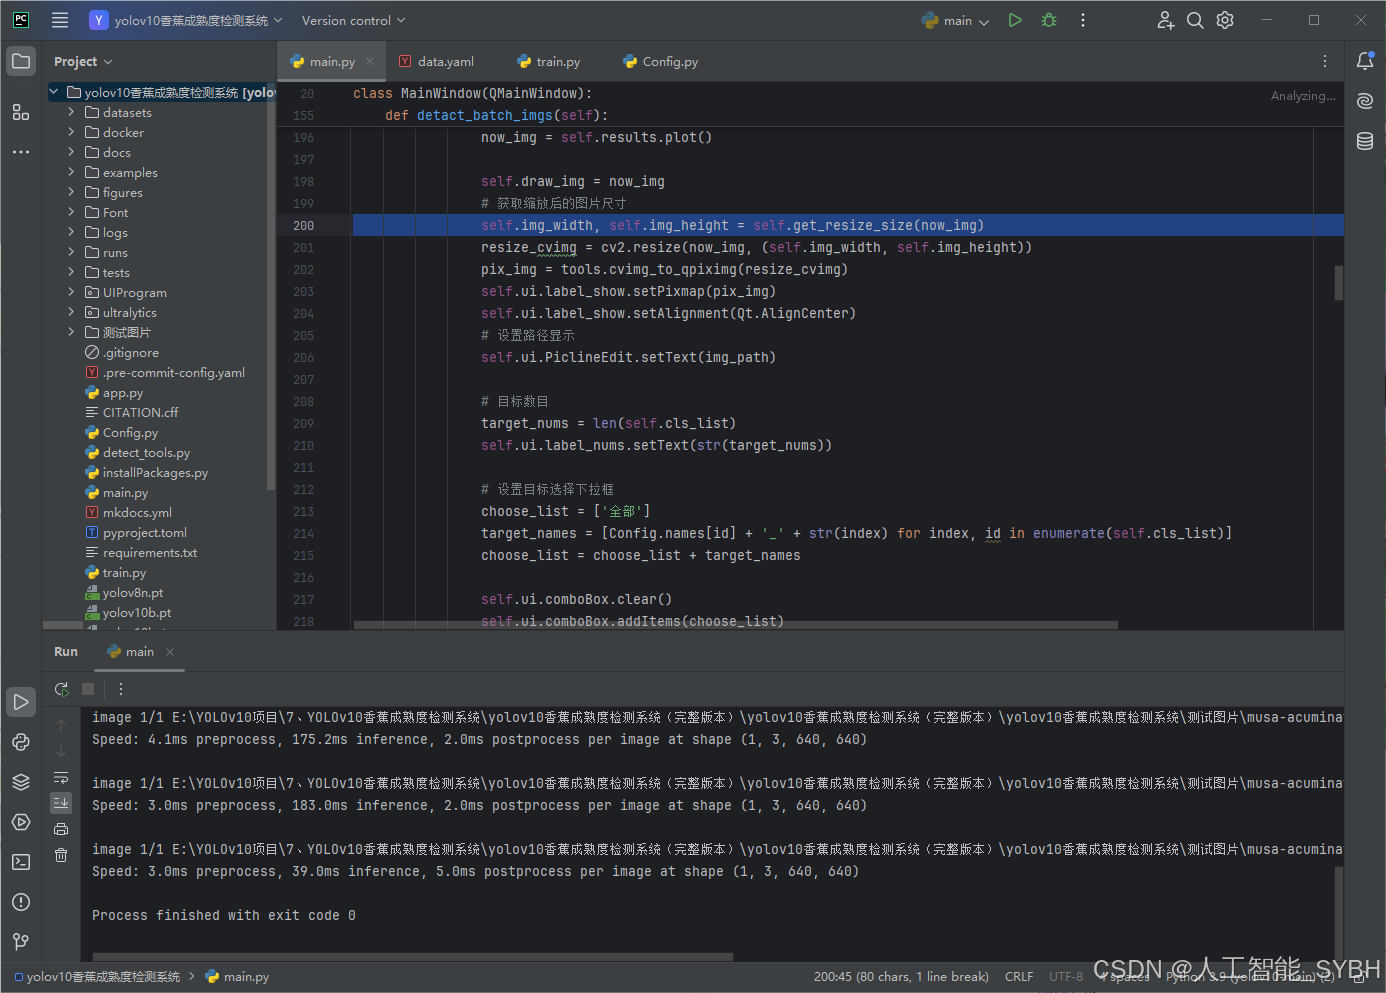Open requirements.txt file

(150, 553)
